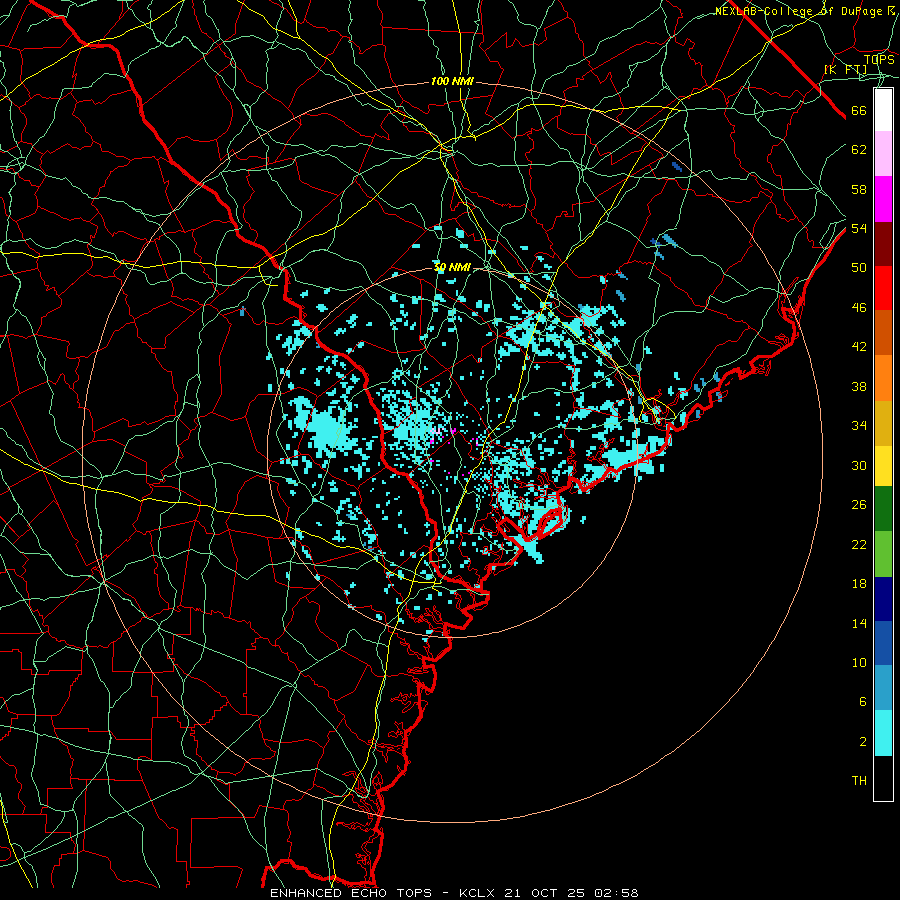Image resolution: width=900 pixels, height=900 pixels.
Task: Choose the cyan legend color swatch
Action: [x=883, y=733]
